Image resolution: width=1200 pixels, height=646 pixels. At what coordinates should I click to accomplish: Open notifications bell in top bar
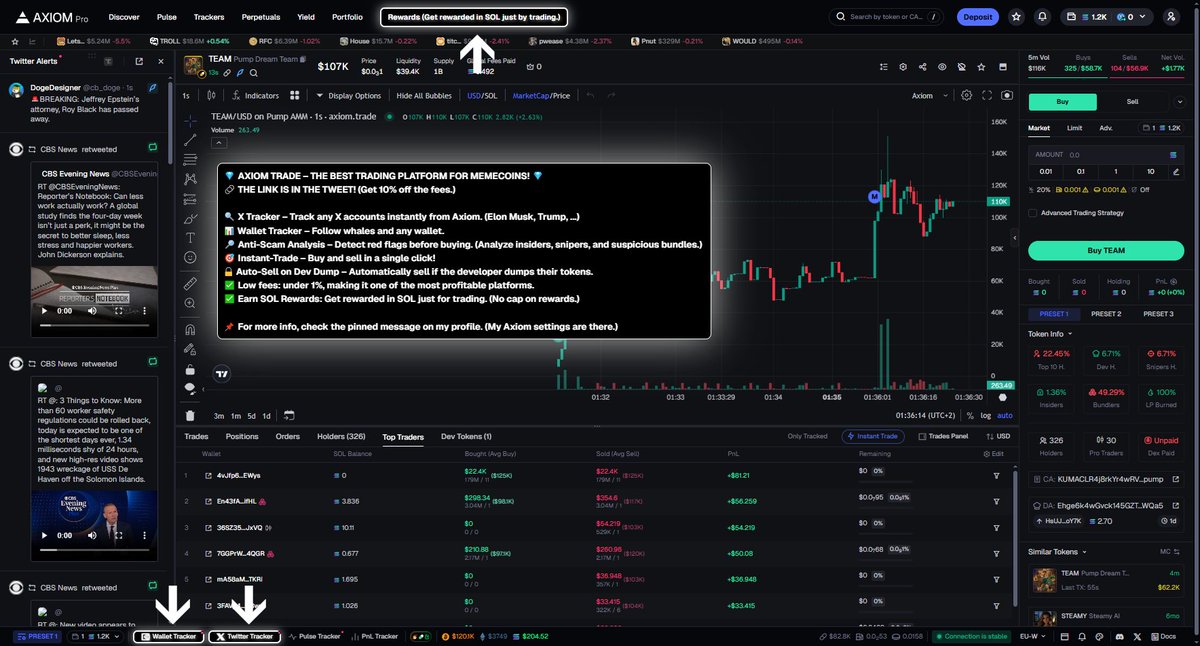tap(1043, 17)
